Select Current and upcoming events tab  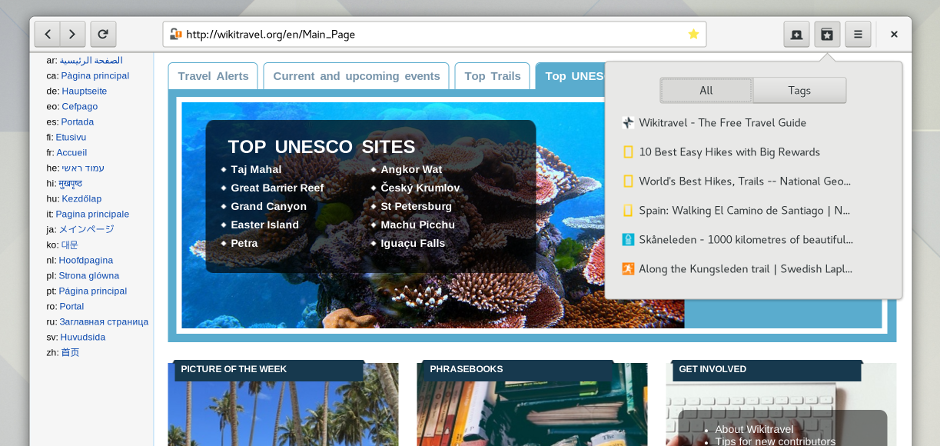356,76
